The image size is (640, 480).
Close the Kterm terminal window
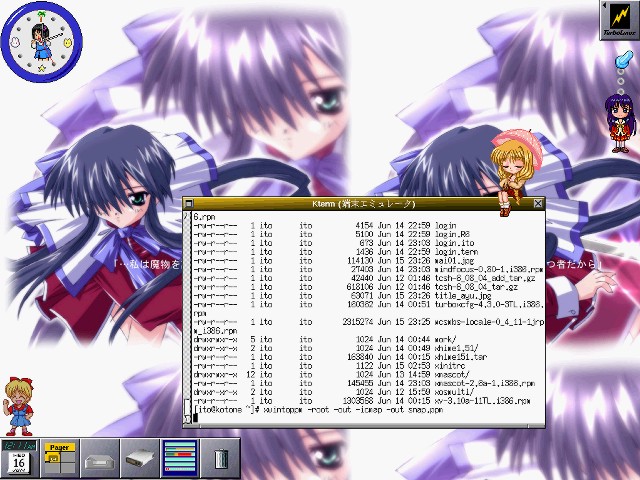point(538,203)
